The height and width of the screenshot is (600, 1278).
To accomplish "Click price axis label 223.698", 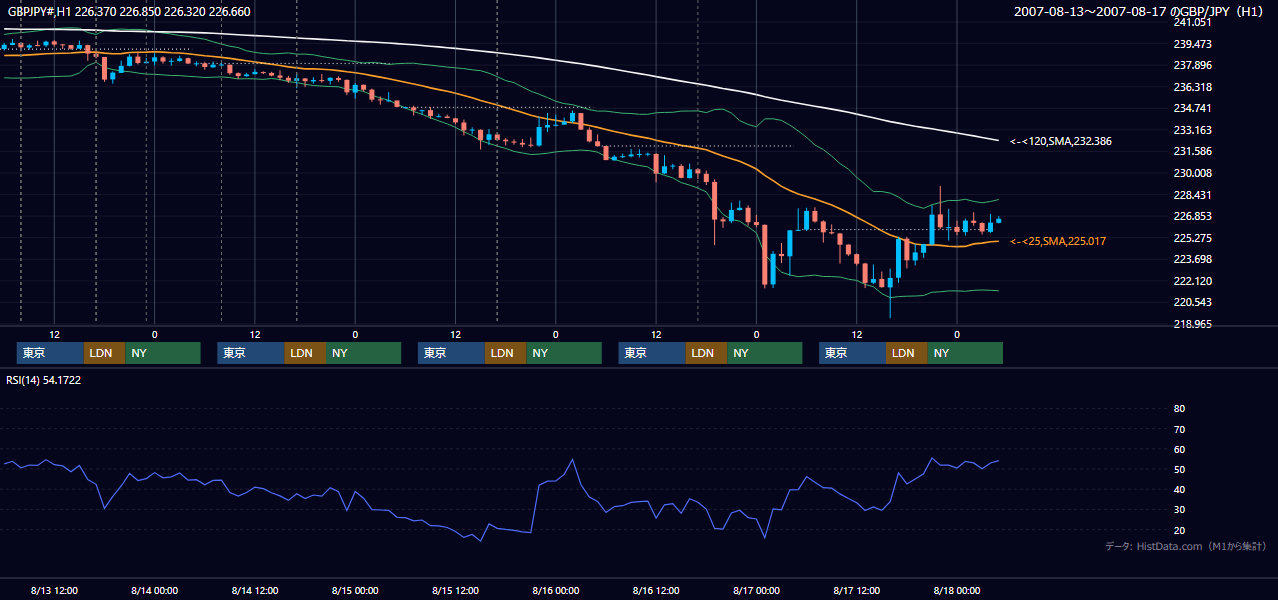I will (x=1192, y=259).
